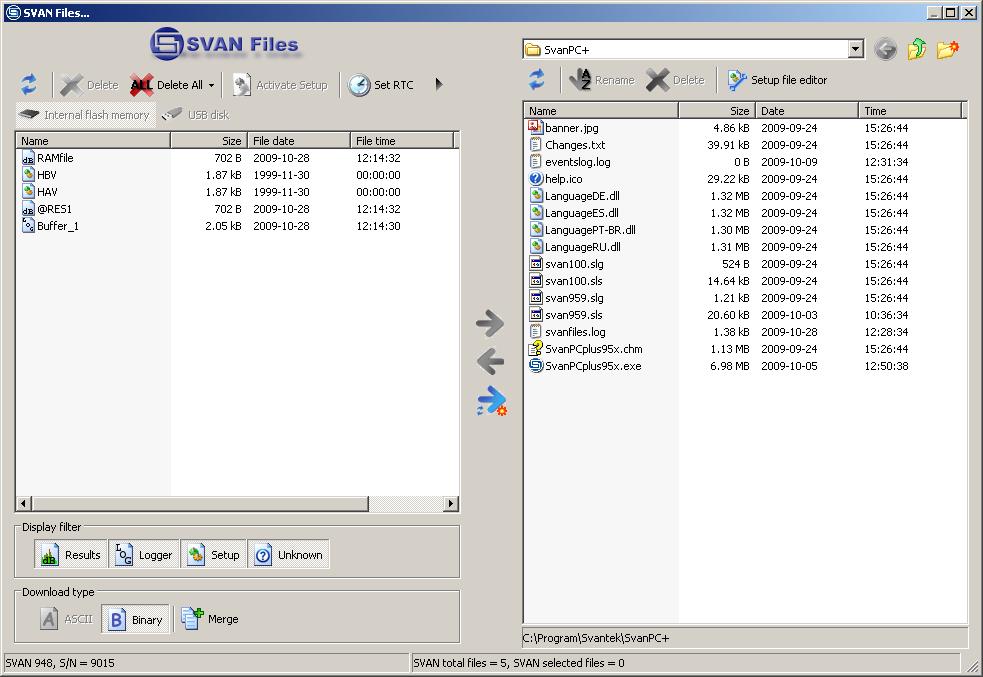The width and height of the screenshot is (983, 677).
Task: Select eventslog.log file
Action: [x=570, y=162]
